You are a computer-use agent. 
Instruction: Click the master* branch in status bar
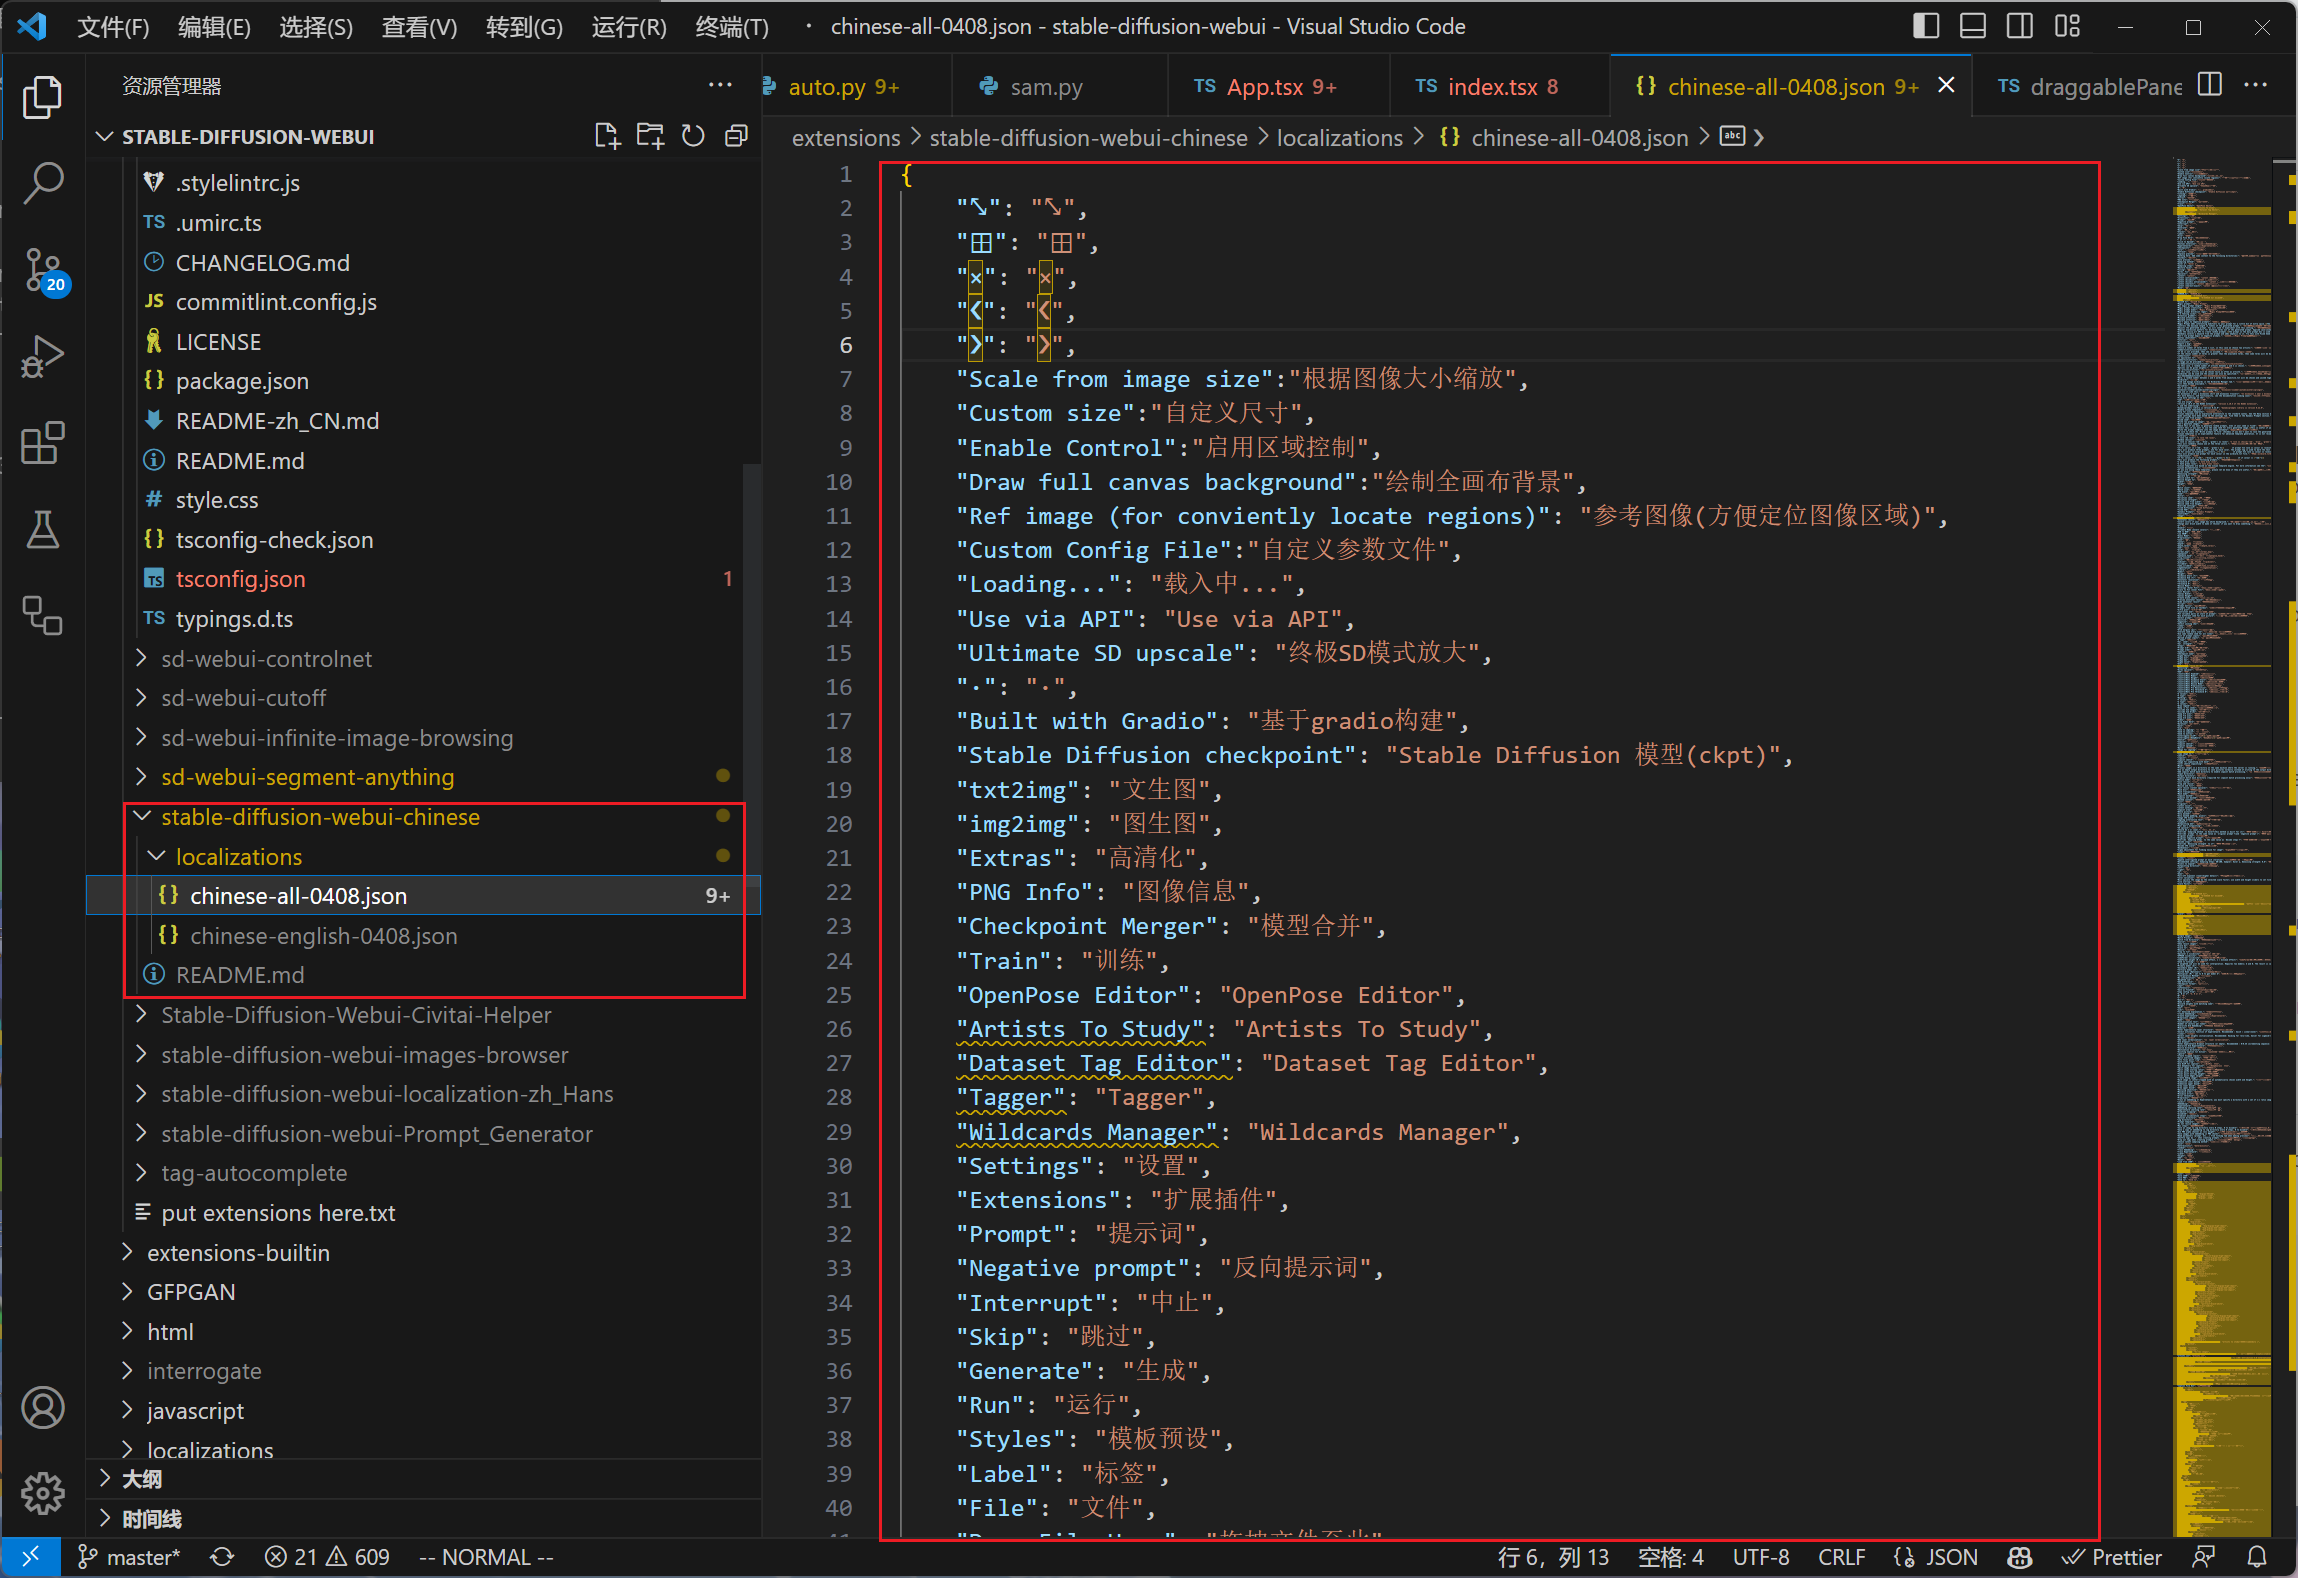pyautogui.click(x=130, y=1557)
